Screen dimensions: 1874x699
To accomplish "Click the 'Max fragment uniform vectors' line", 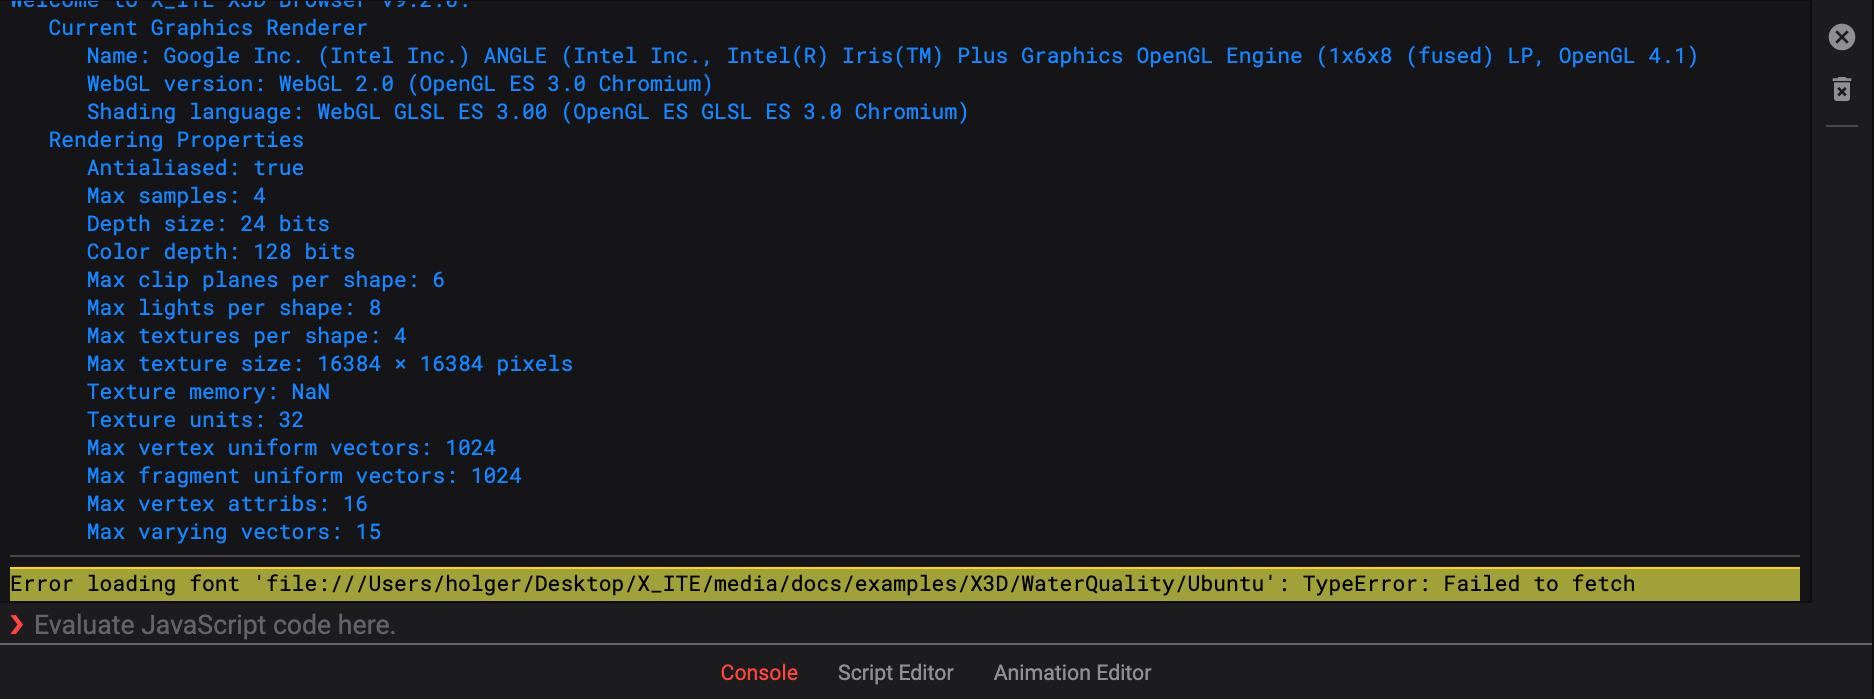I will [x=303, y=476].
